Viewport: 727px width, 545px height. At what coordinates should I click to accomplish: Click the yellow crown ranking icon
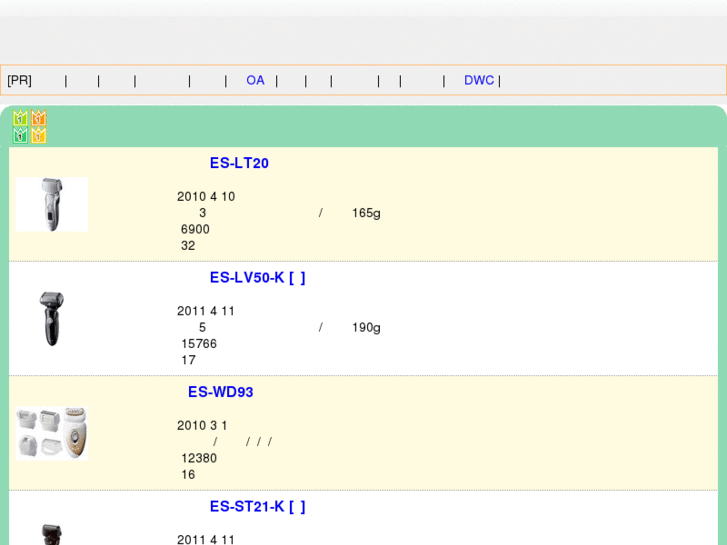pos(38,135)
